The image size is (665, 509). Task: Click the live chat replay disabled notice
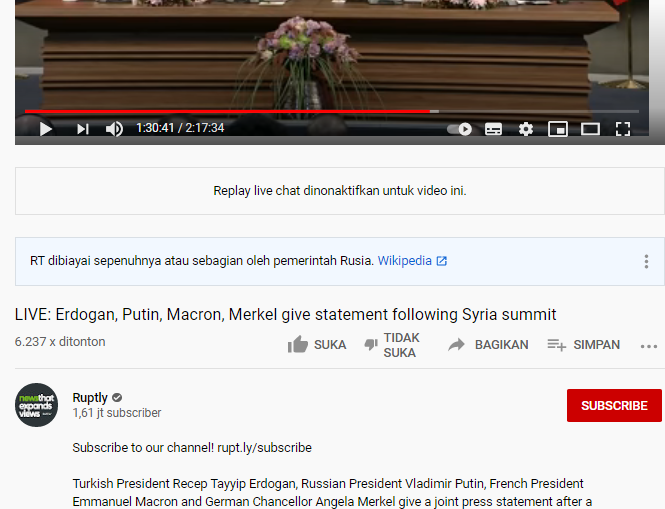(x=340, y=191)
